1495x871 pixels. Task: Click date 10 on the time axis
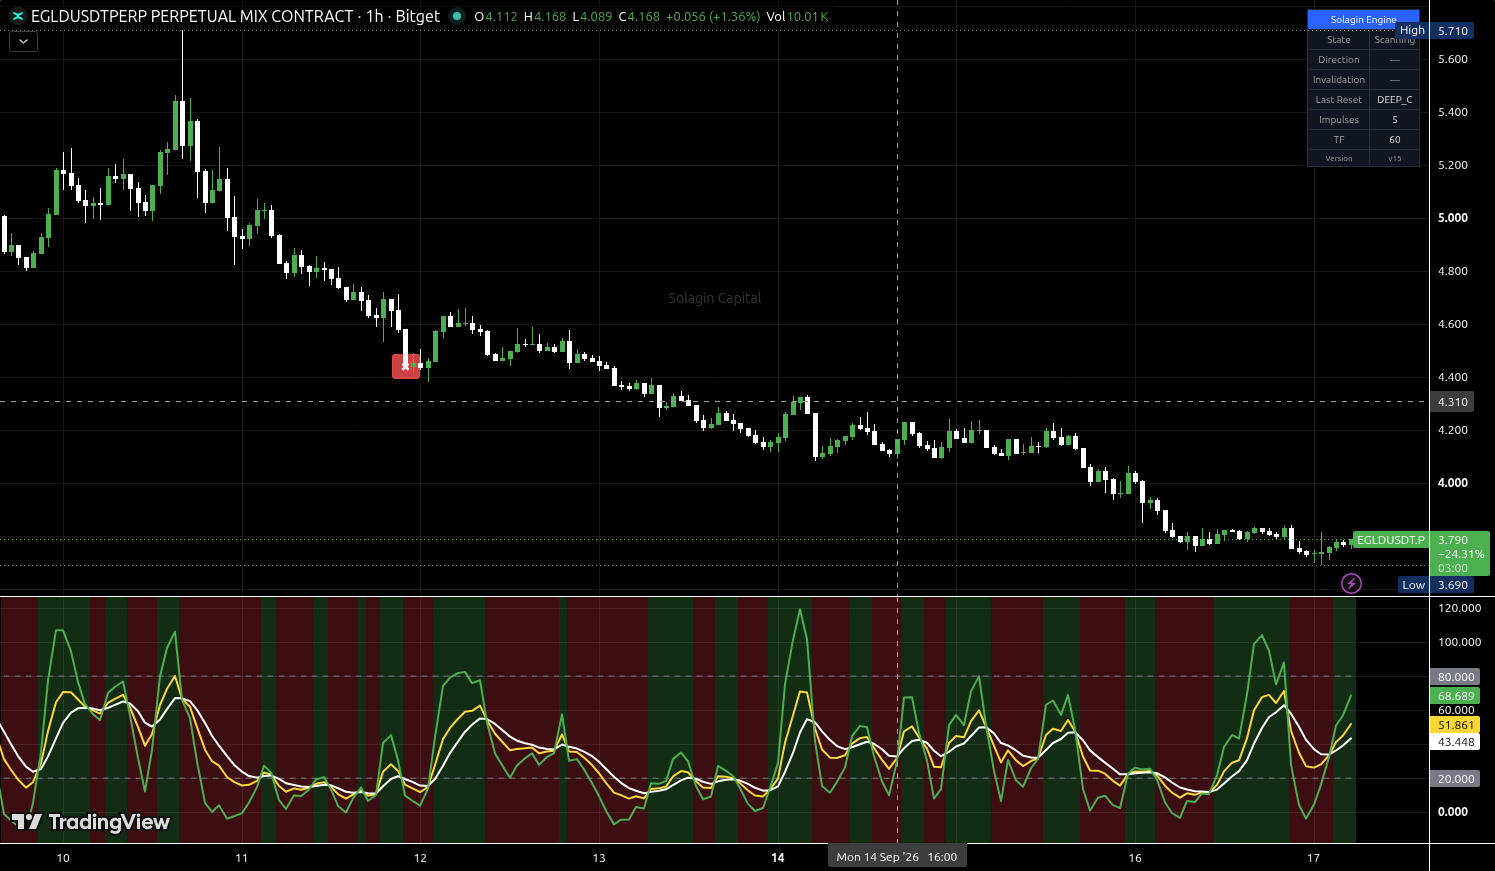[x=63, y=858]
